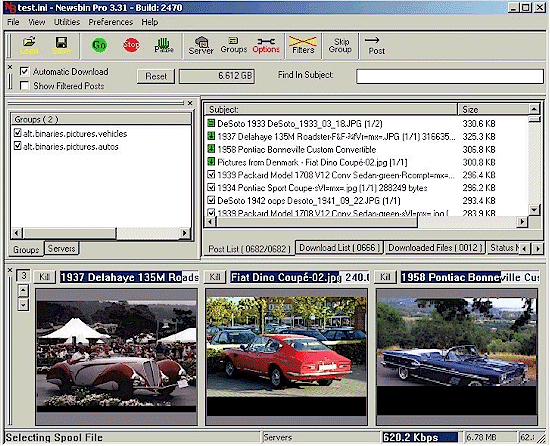Enable the Show Filtered Posts checkbox
This screenshot has width=550, height=446.
[24, 86]
